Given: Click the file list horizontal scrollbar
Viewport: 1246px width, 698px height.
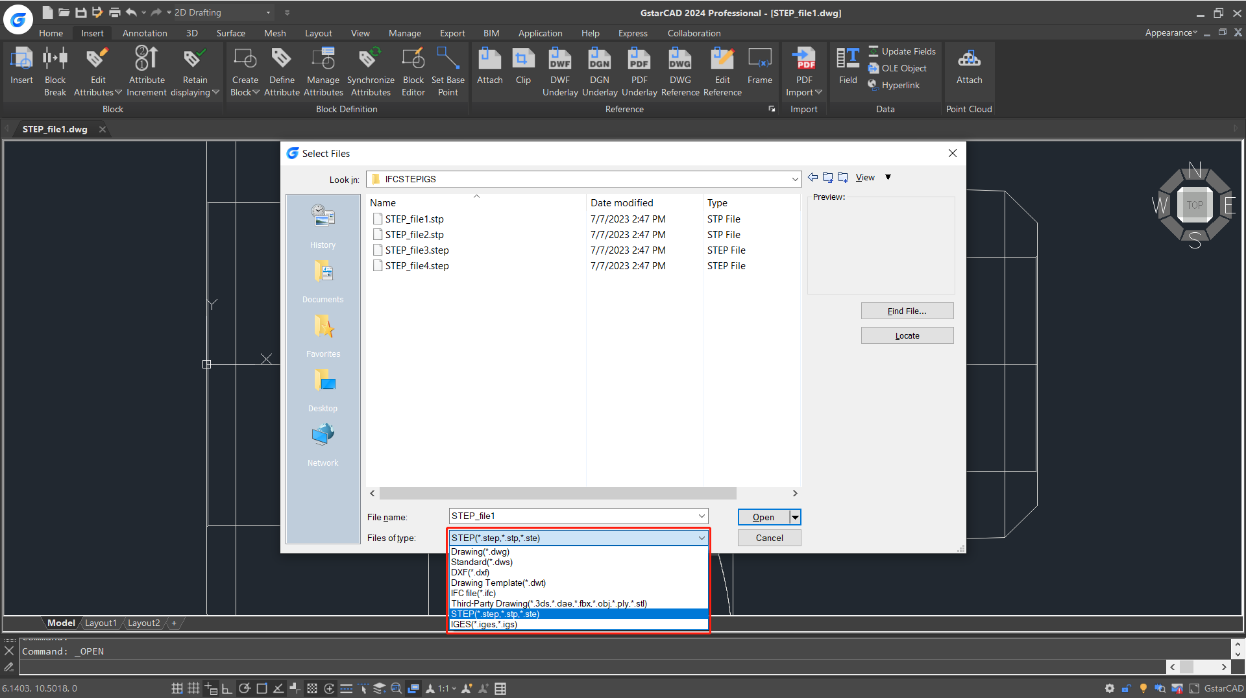Looking at the screenshot, I should click(558, 493).
